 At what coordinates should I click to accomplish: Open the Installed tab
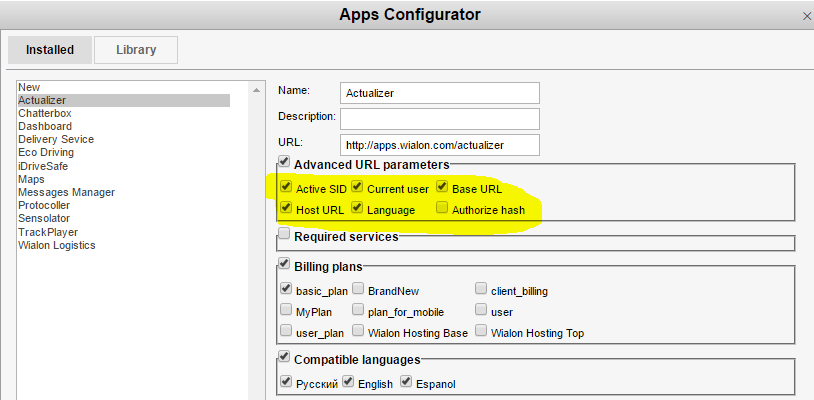click(49, 50)
